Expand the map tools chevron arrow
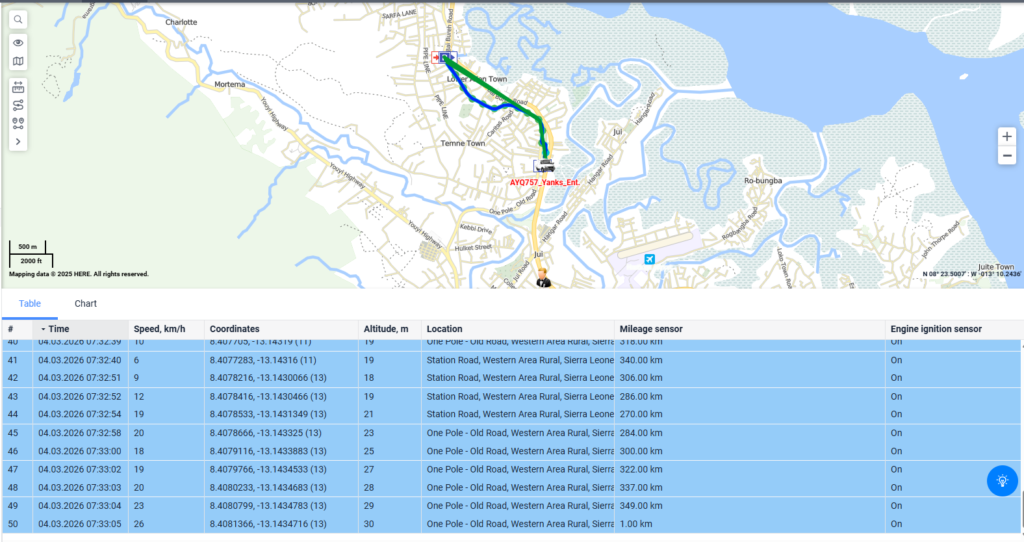Image resolution: width=1024 pixels, height=542 pixels. click(x=19, y=142)
